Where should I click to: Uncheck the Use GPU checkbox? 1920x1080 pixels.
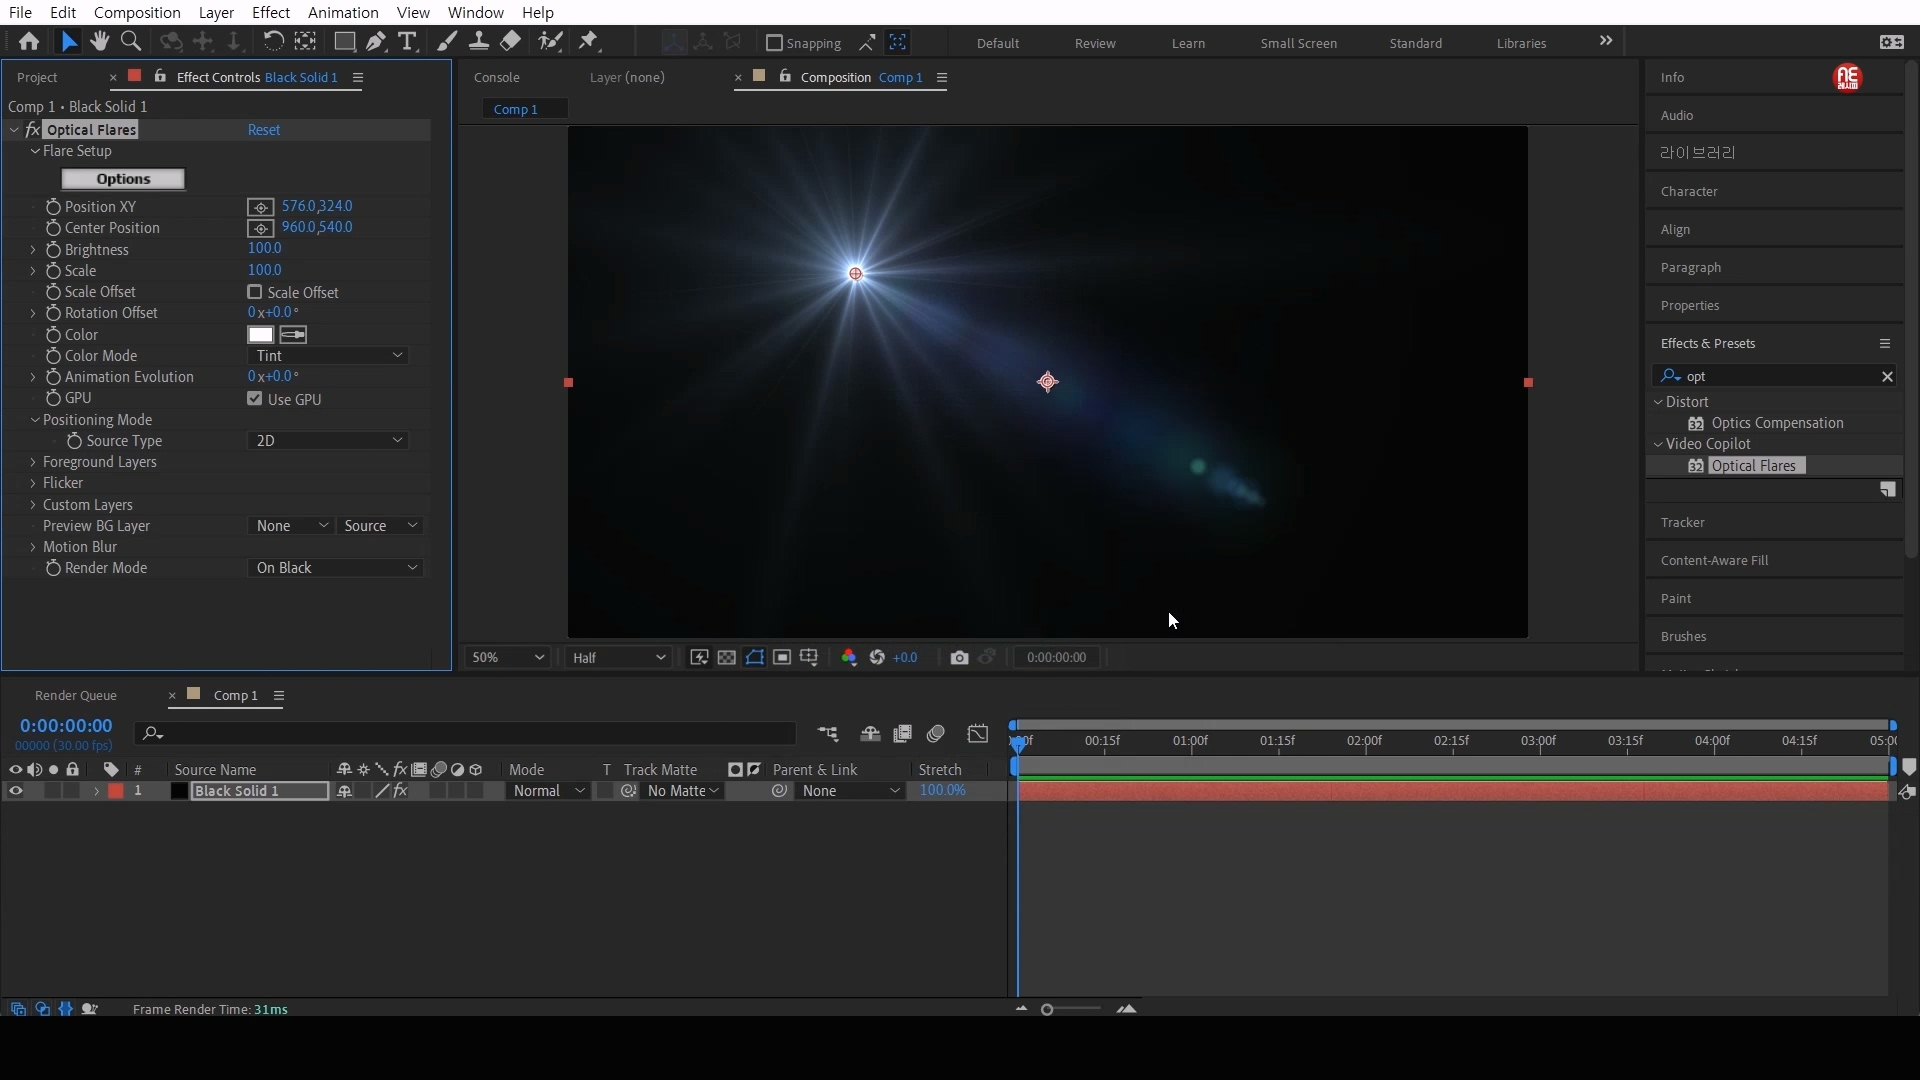[255, 399]
